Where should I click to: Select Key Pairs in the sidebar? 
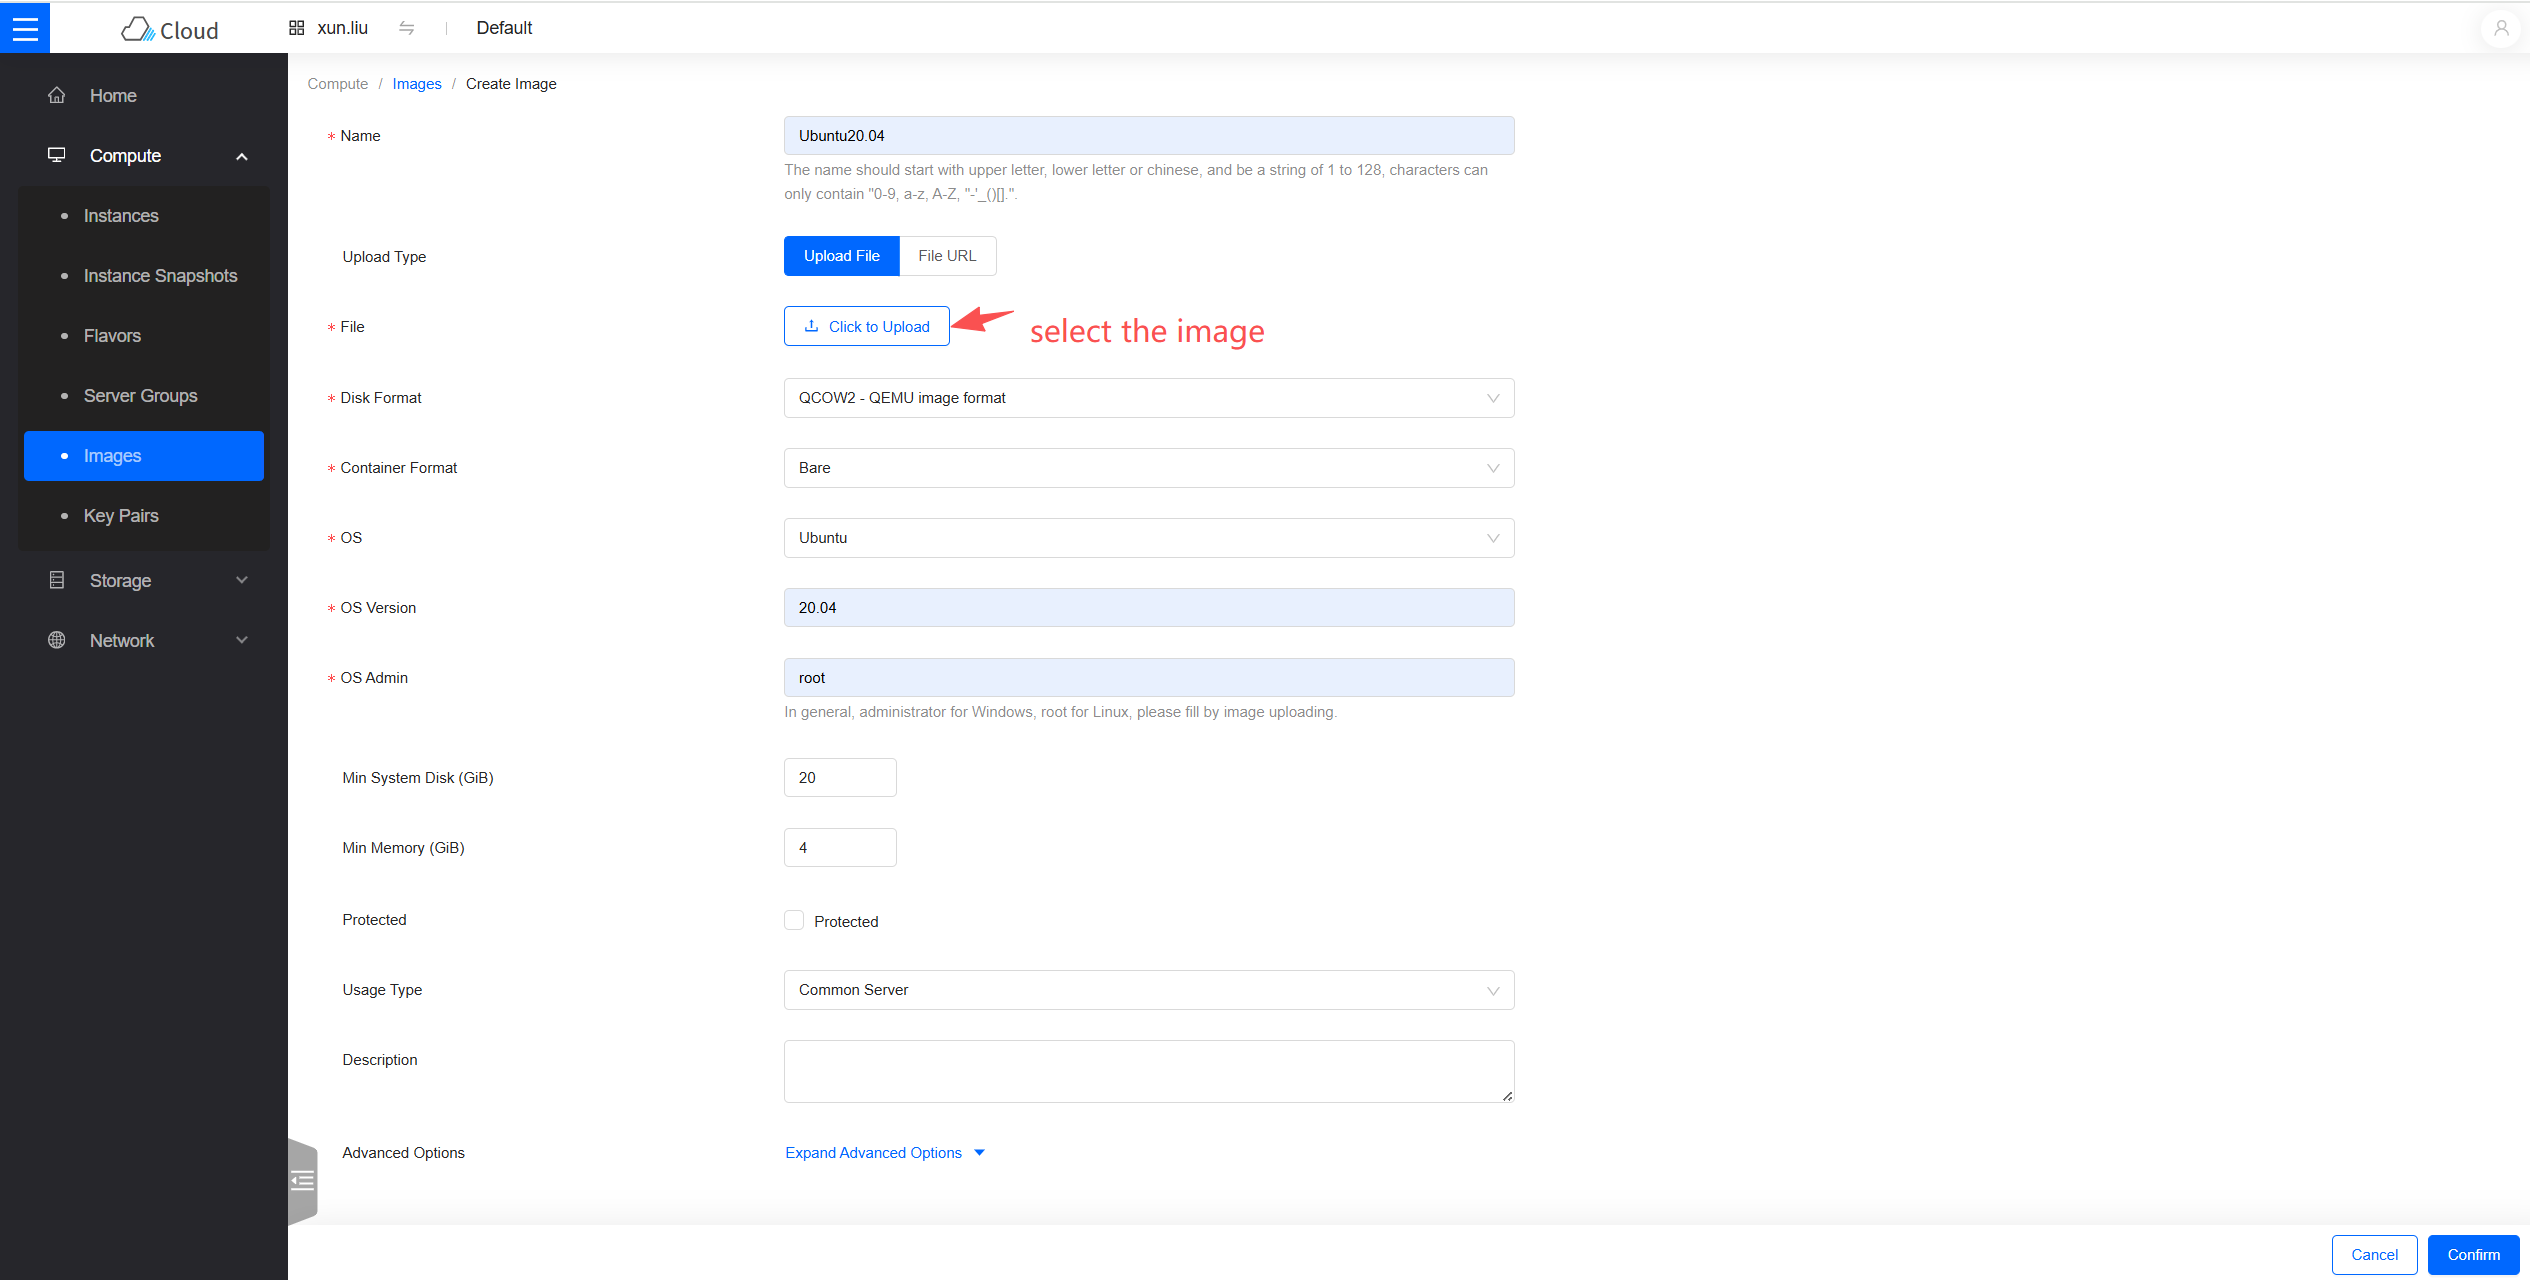120,515
